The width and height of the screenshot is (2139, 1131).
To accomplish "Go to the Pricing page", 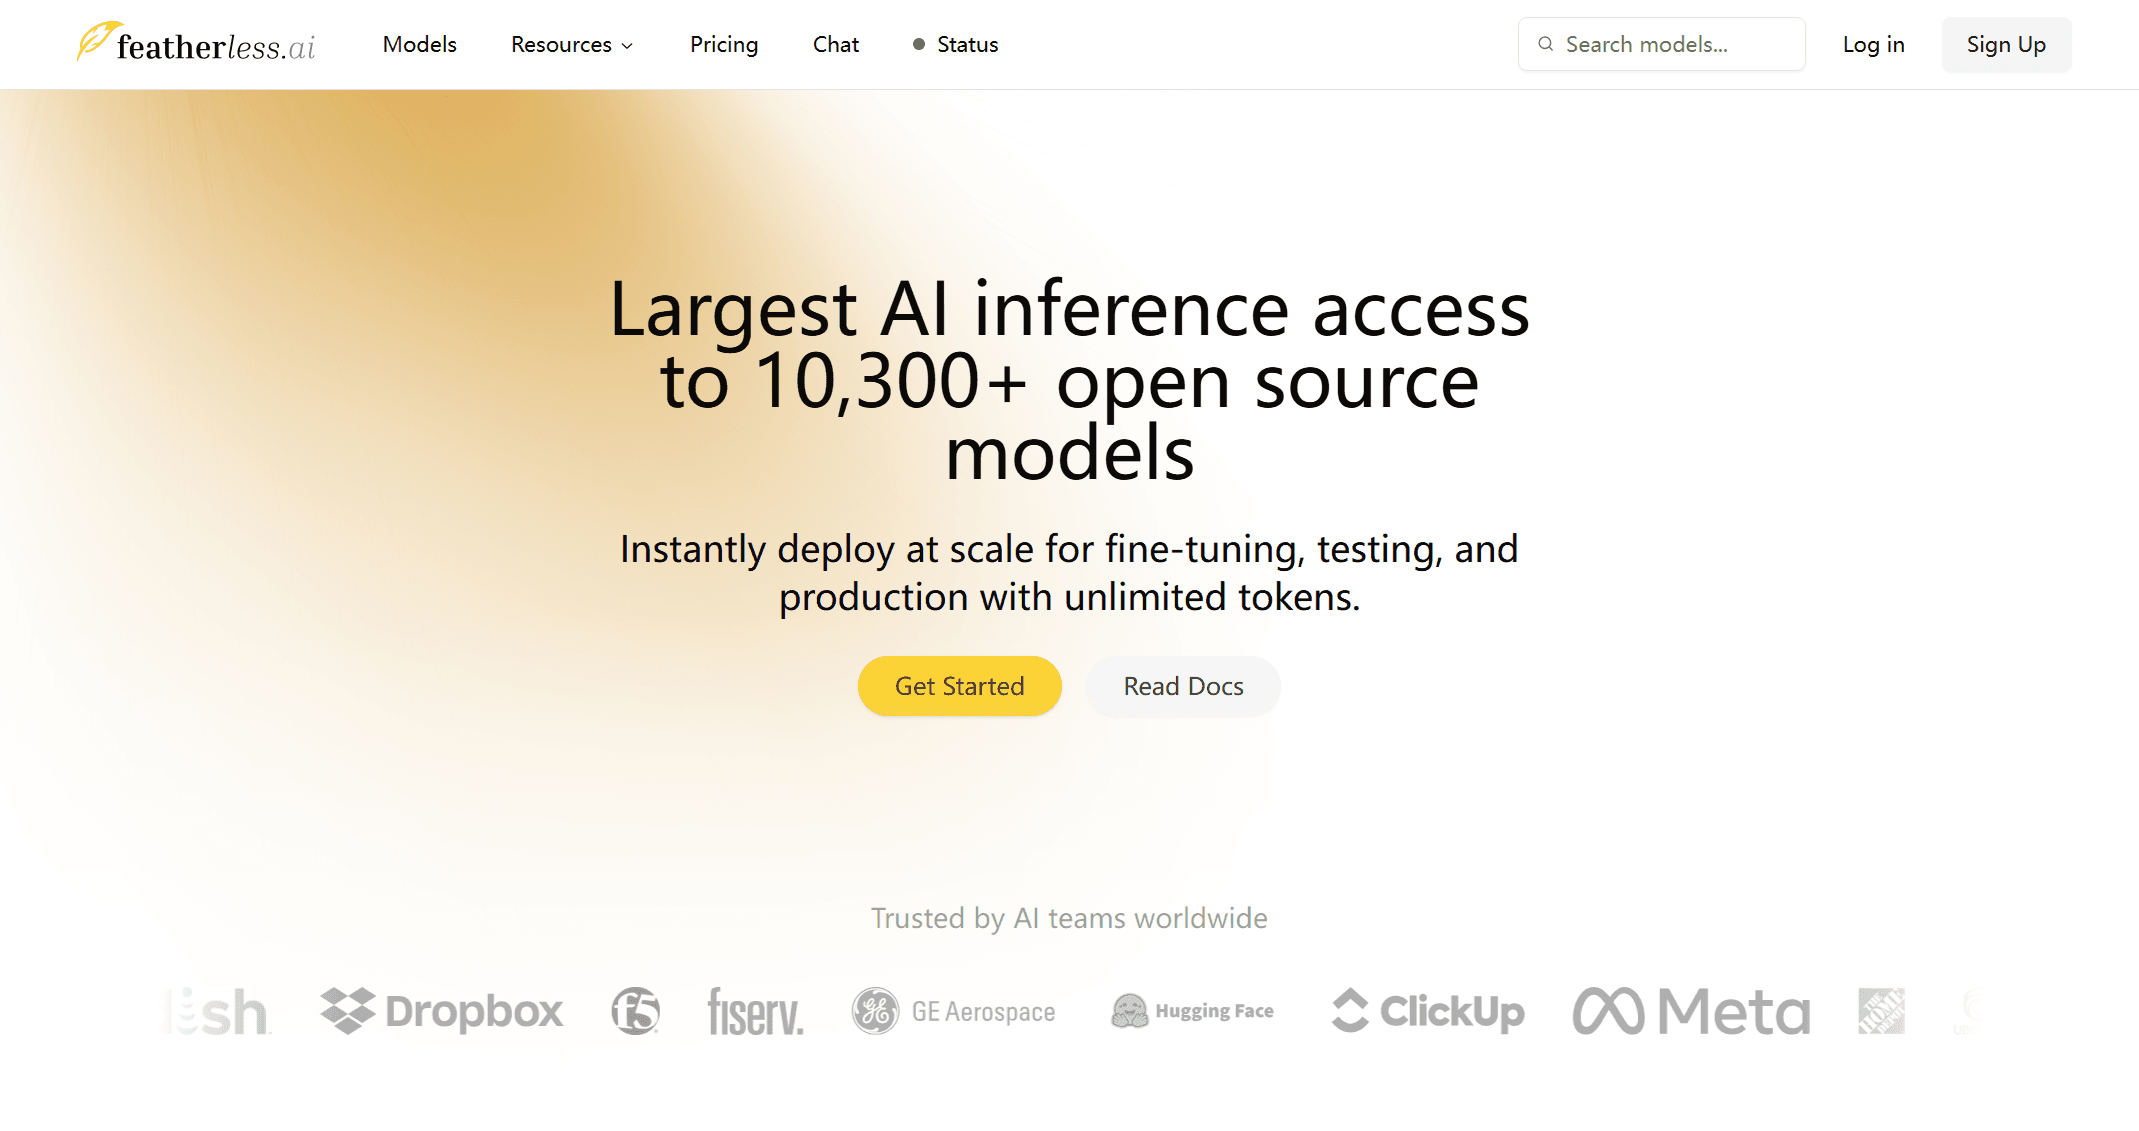I will (724, 44).
